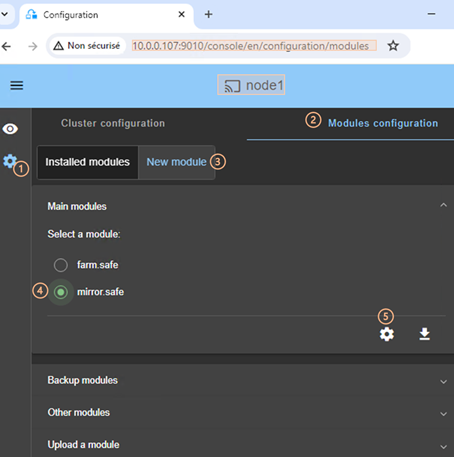Image resolution: width=454 pixels, height=457 pixels.
Task: Select the mirror.safe radio button
Action: click(61, 292)
